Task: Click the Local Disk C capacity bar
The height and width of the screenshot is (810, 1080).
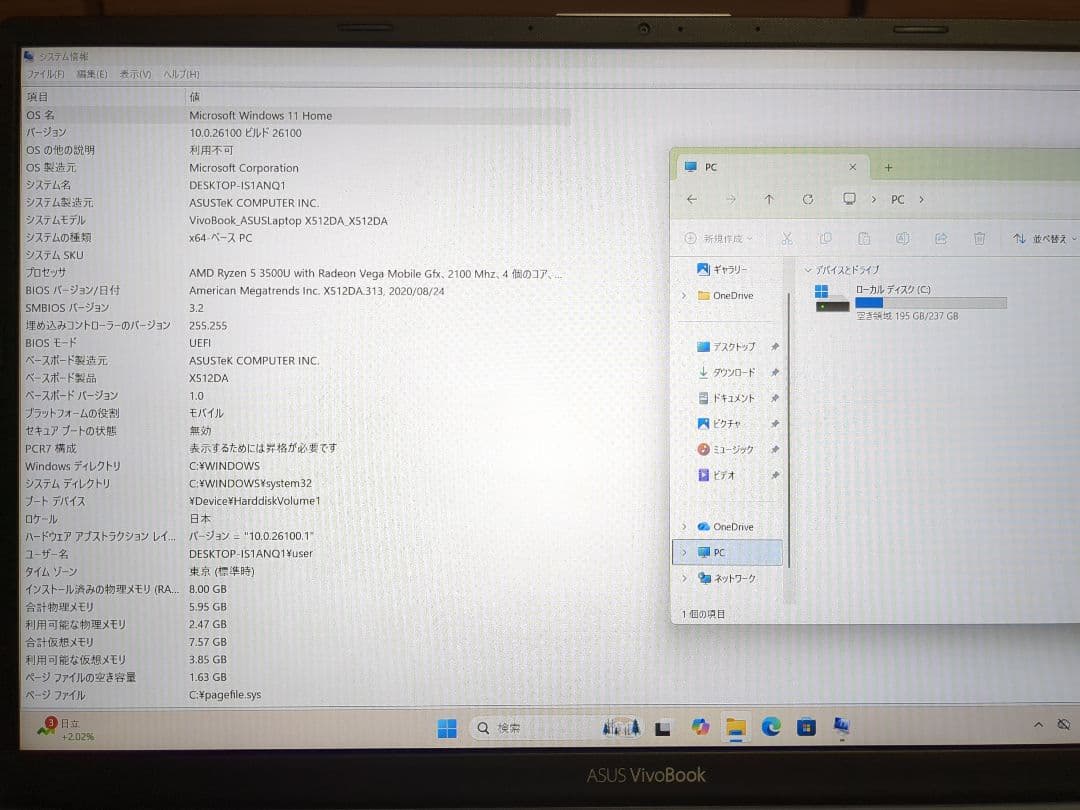Action: 932,302
